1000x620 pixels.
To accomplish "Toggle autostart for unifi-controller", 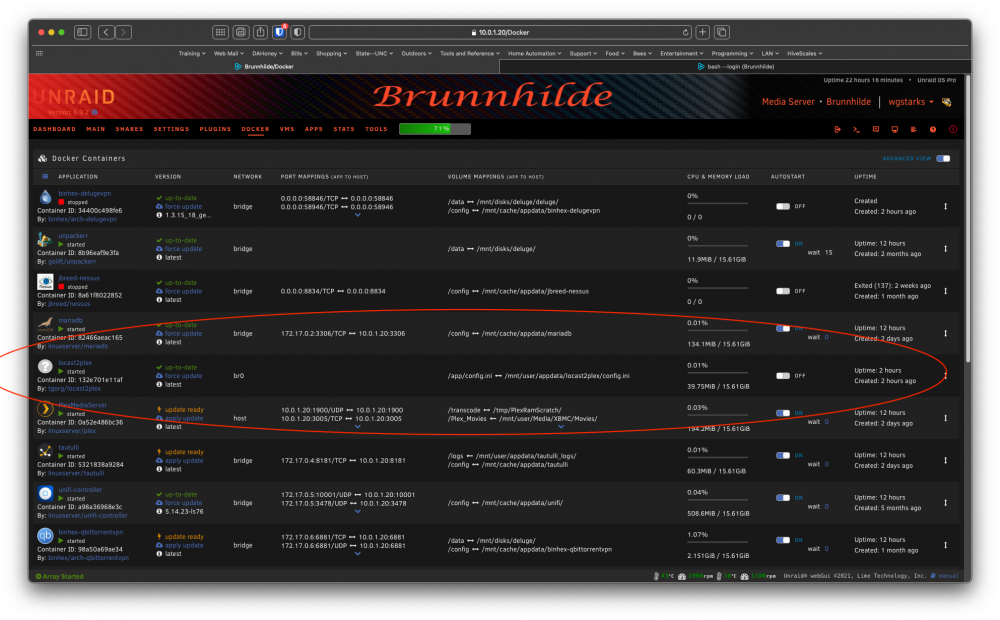I will click(783, 498).
